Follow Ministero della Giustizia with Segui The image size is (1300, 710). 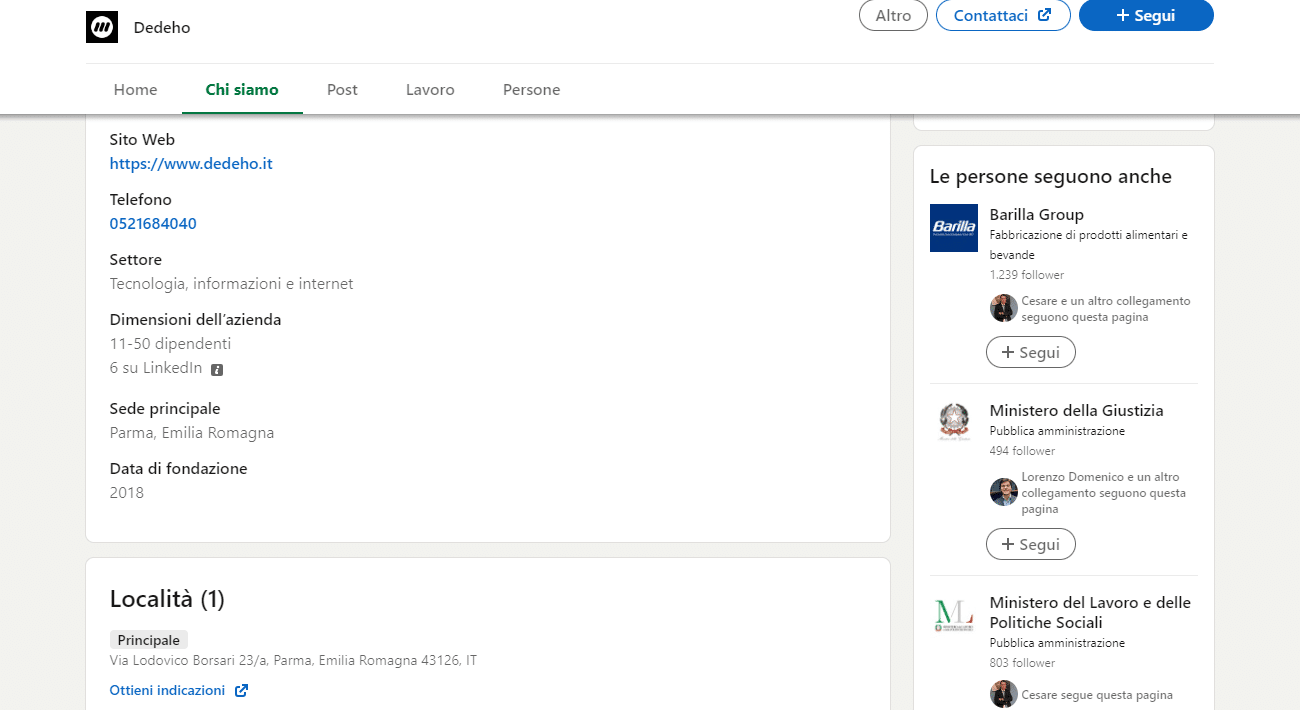[1031, 544]
